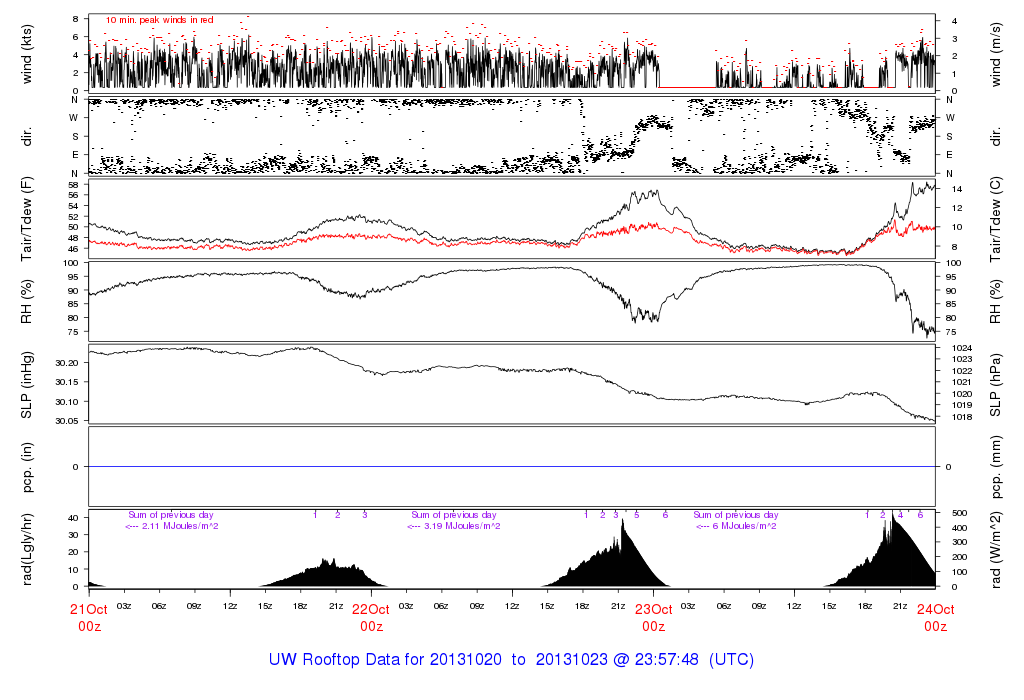Click the UW Rooftop Data title text
This screenshot has width=1024, height=700.
click(511, 660)
